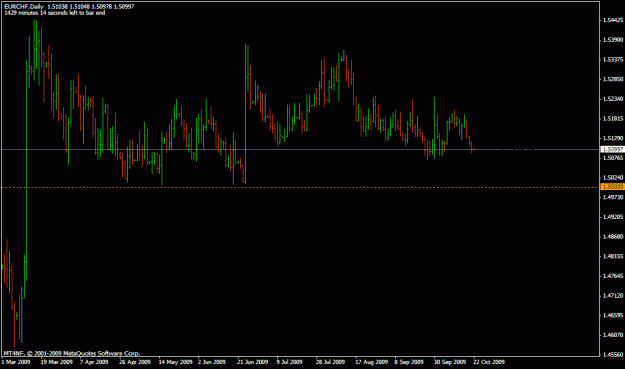Click the 1.48680 price axis label

click(x=613, y=237)
